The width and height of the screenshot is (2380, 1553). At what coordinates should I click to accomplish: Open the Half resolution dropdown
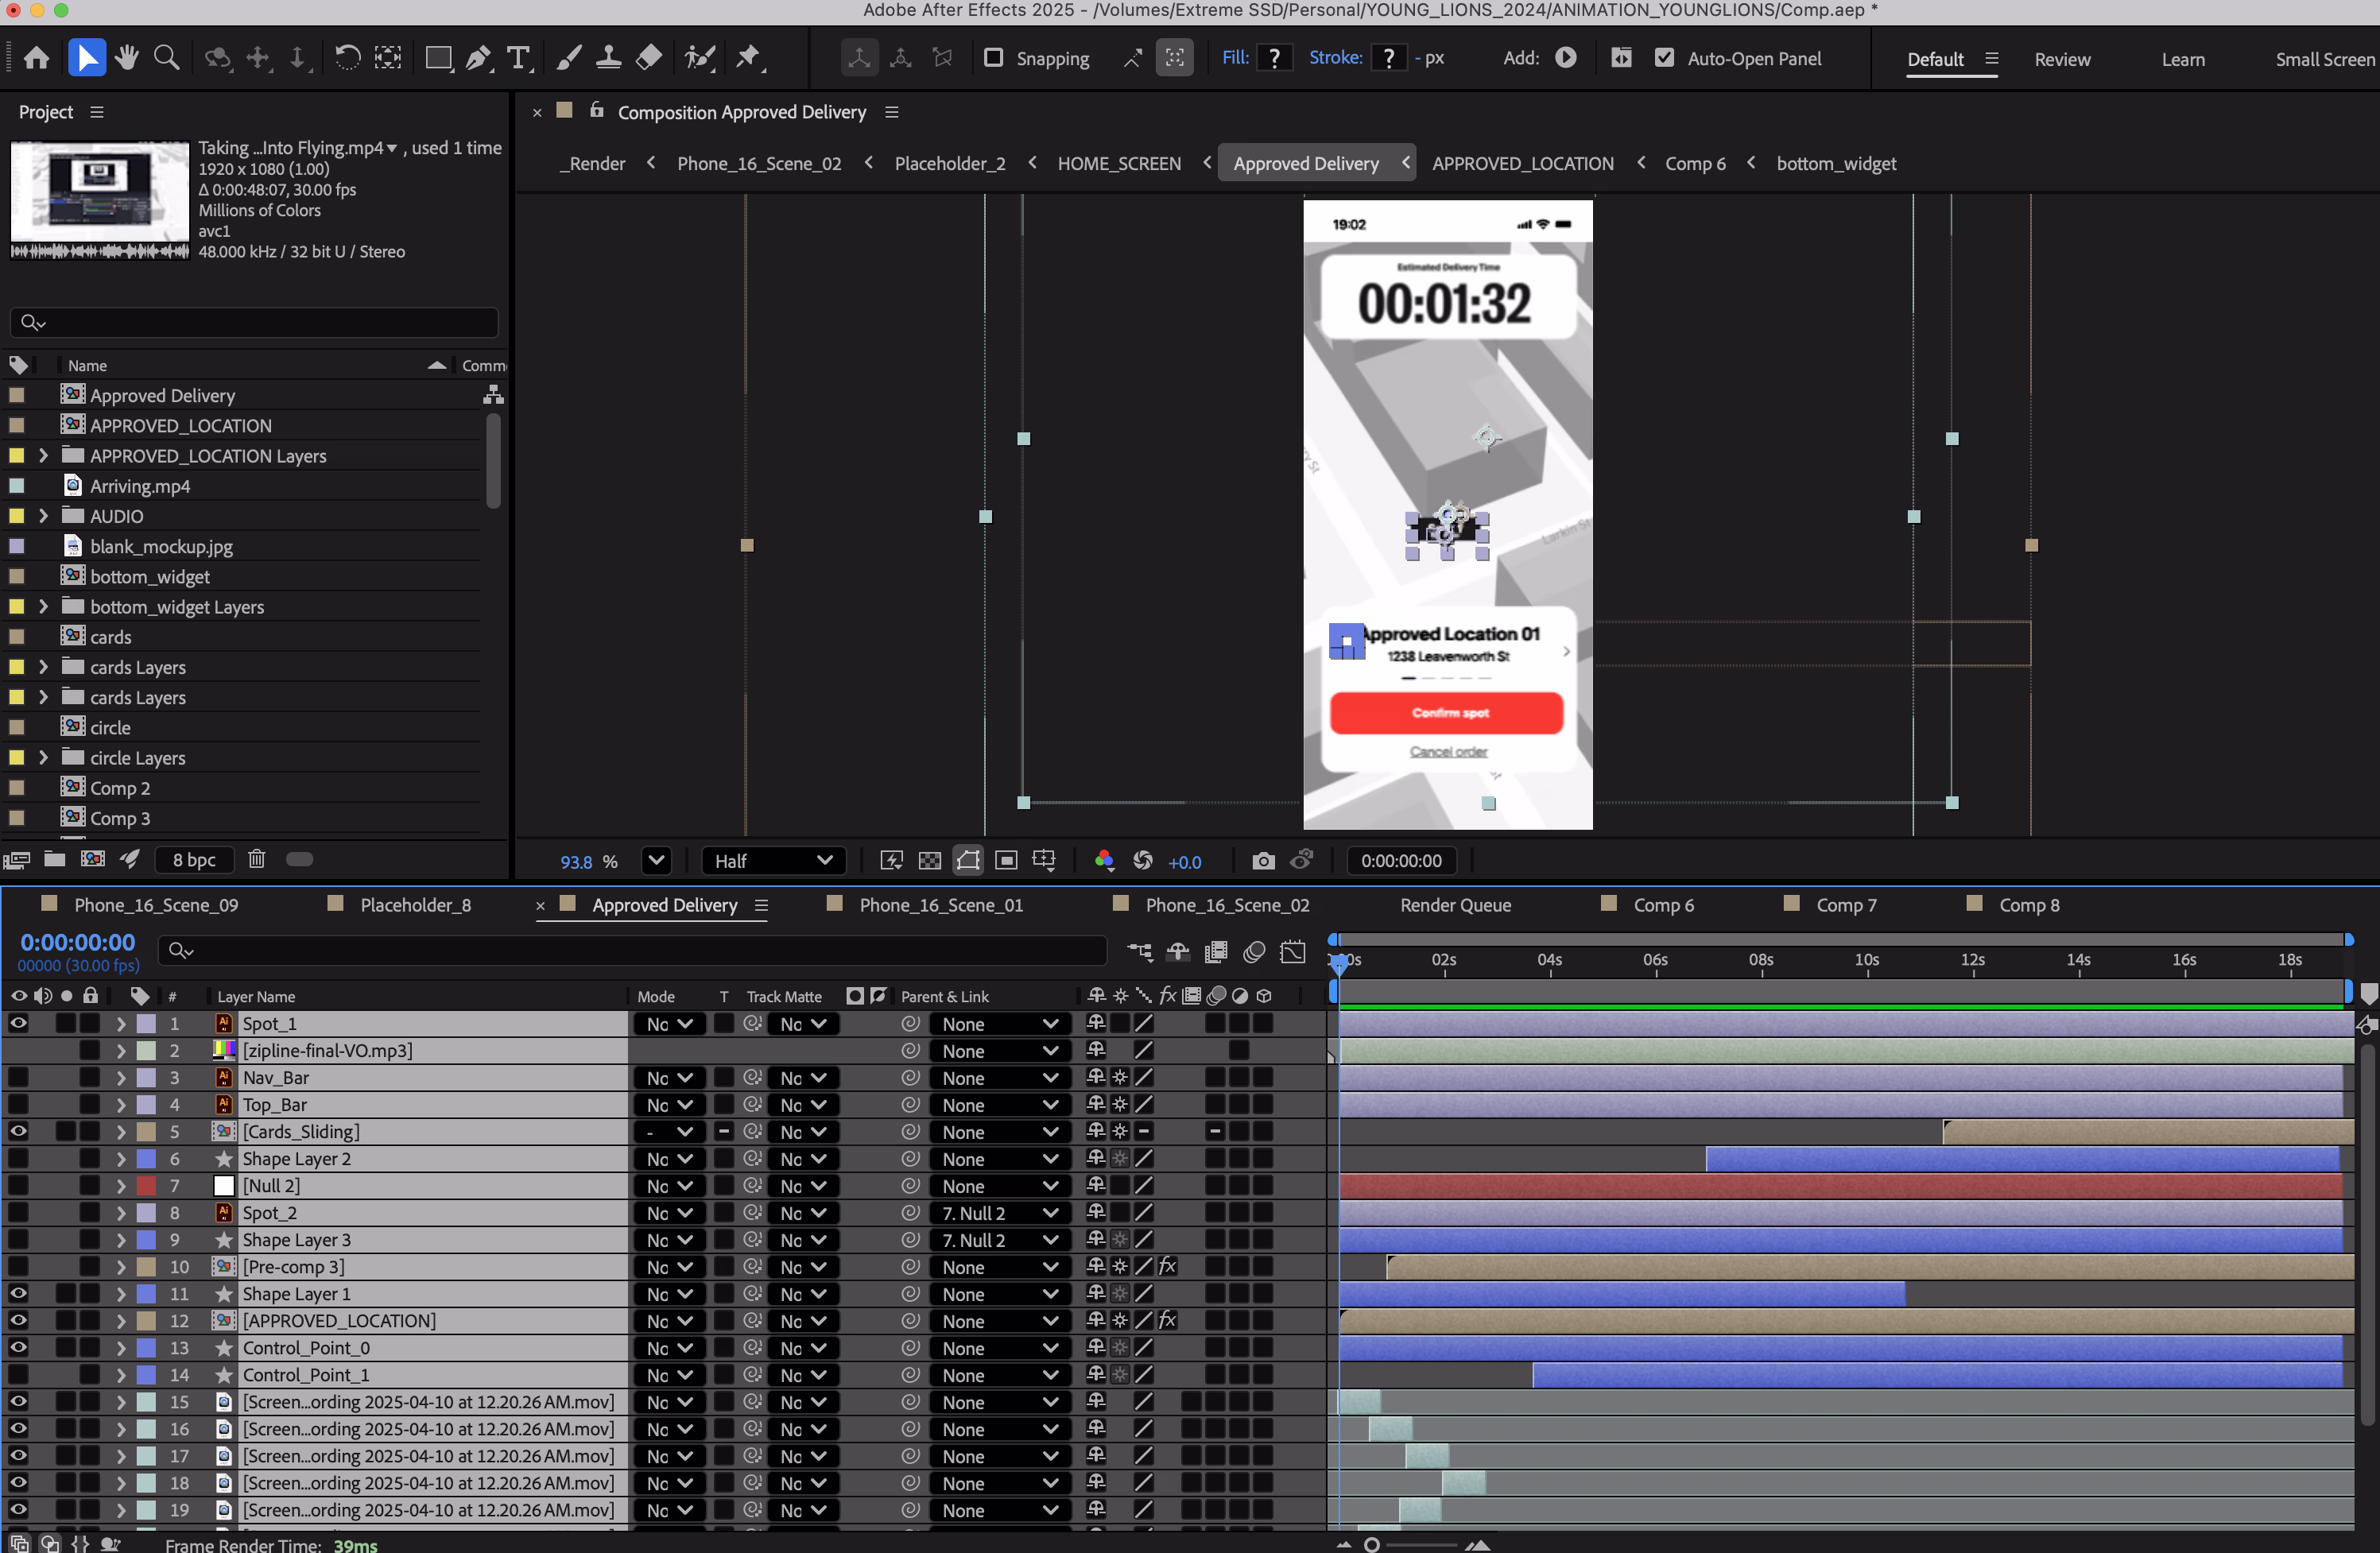(x=773, y=861)
